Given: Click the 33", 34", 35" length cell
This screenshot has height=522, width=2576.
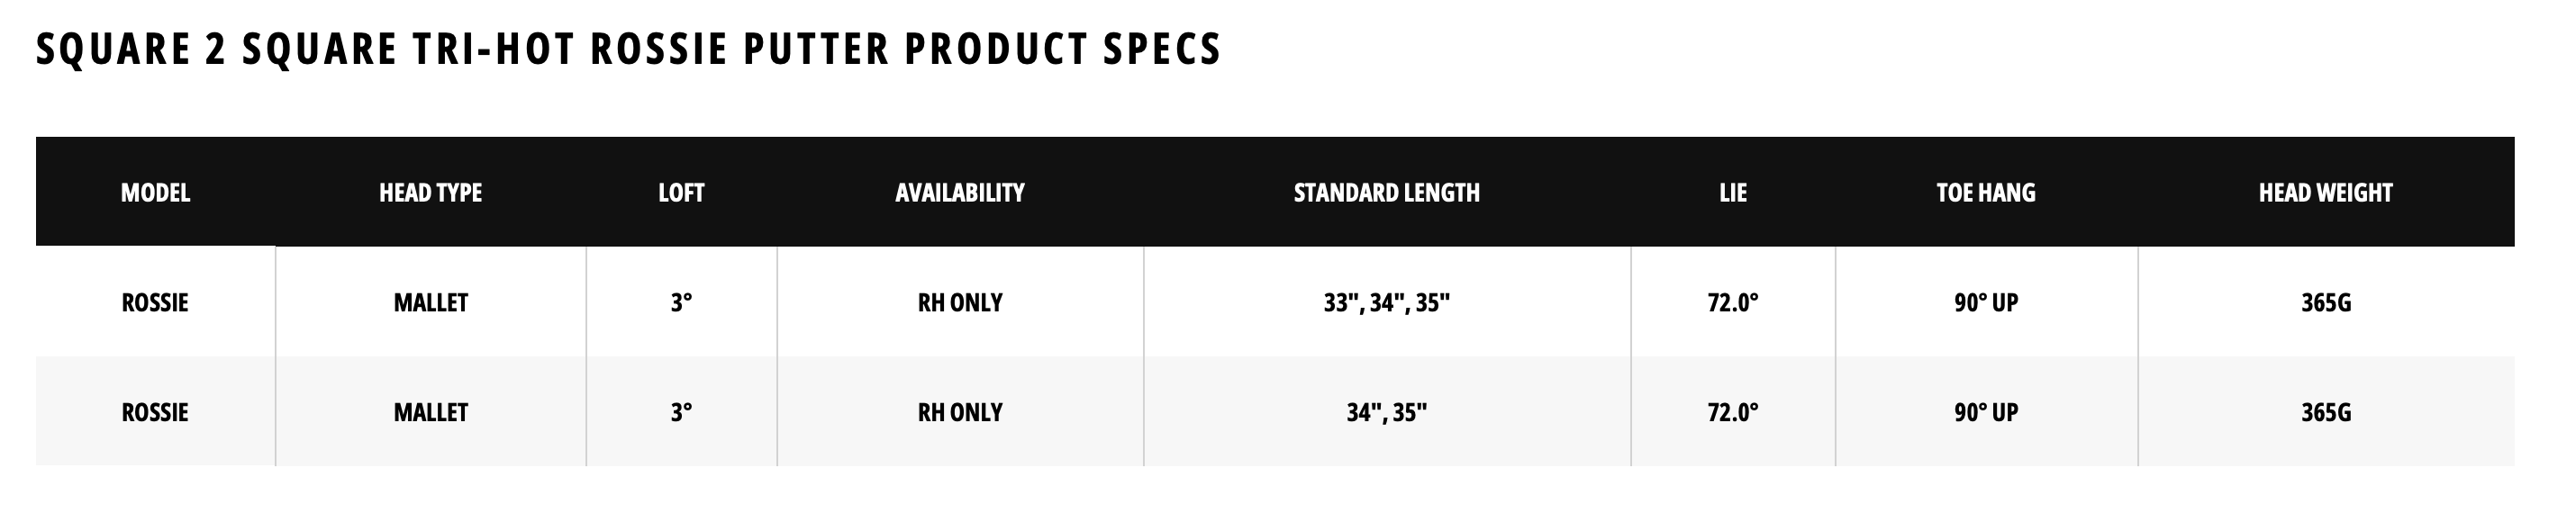Looking at the screenshot, I should [1386, 302].
